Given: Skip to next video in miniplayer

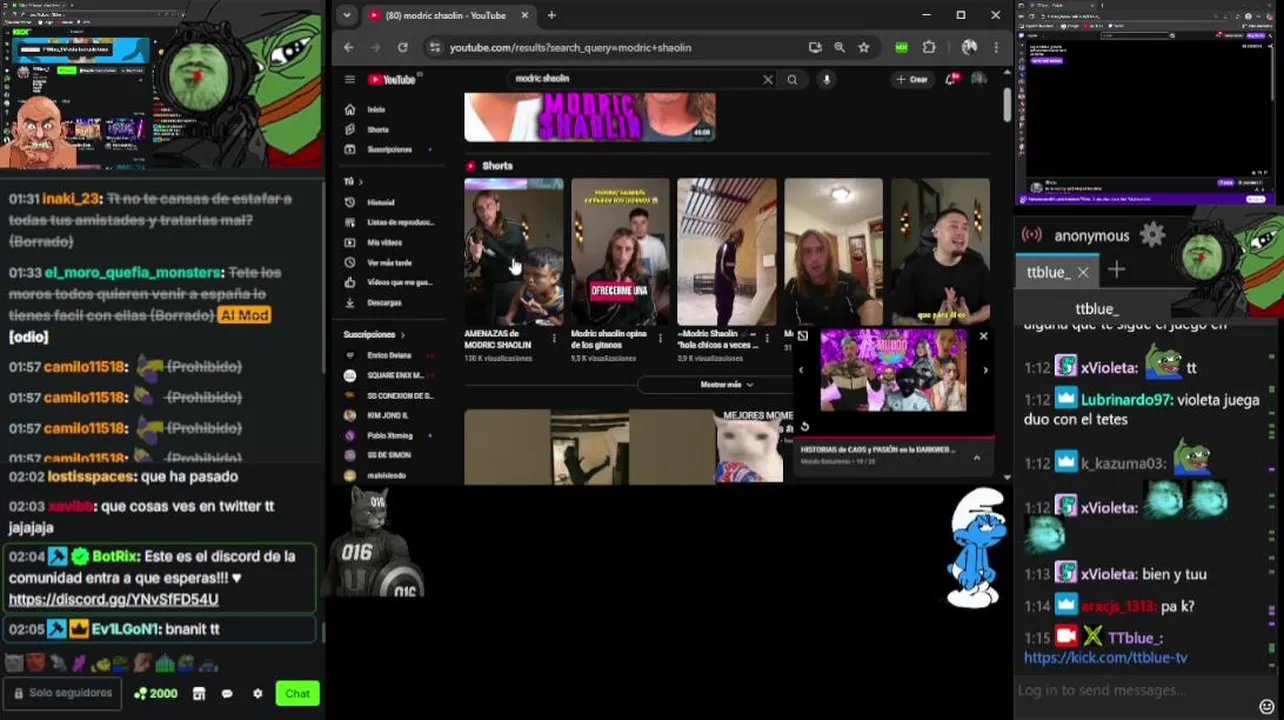Looking at the screenshot, I should (985, 371).
